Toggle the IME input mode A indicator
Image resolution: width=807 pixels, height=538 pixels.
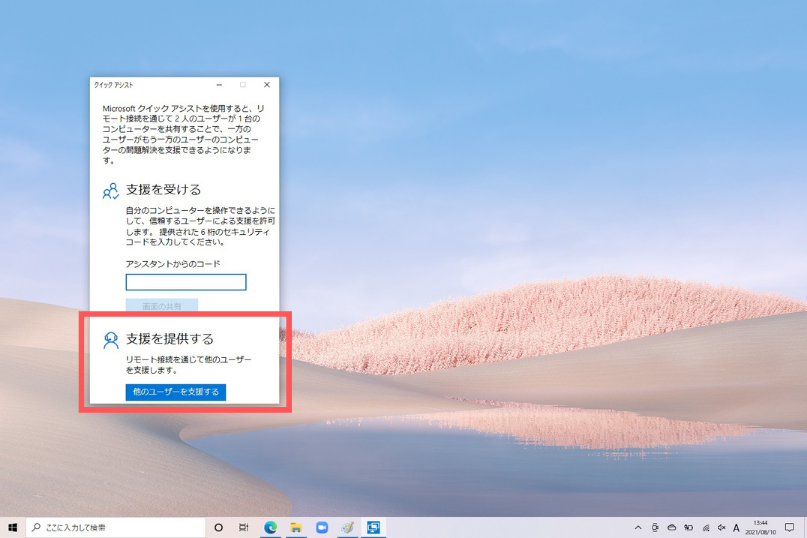click(x=736, y=528)
